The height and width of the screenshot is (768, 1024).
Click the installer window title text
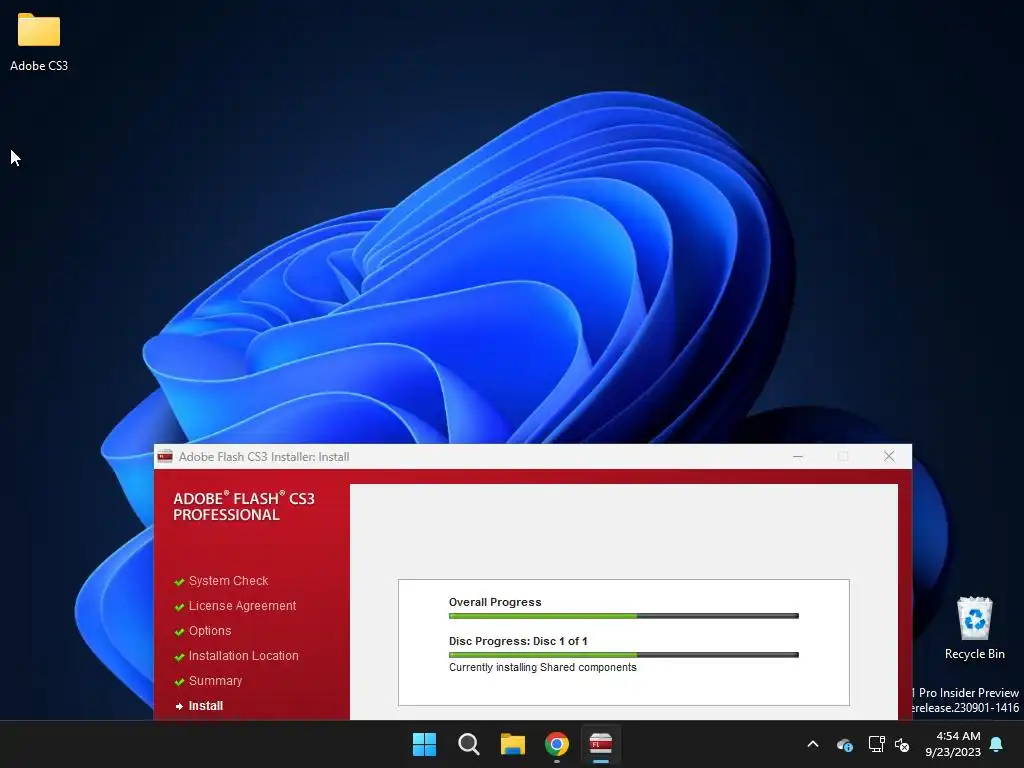tap(264, 456)
